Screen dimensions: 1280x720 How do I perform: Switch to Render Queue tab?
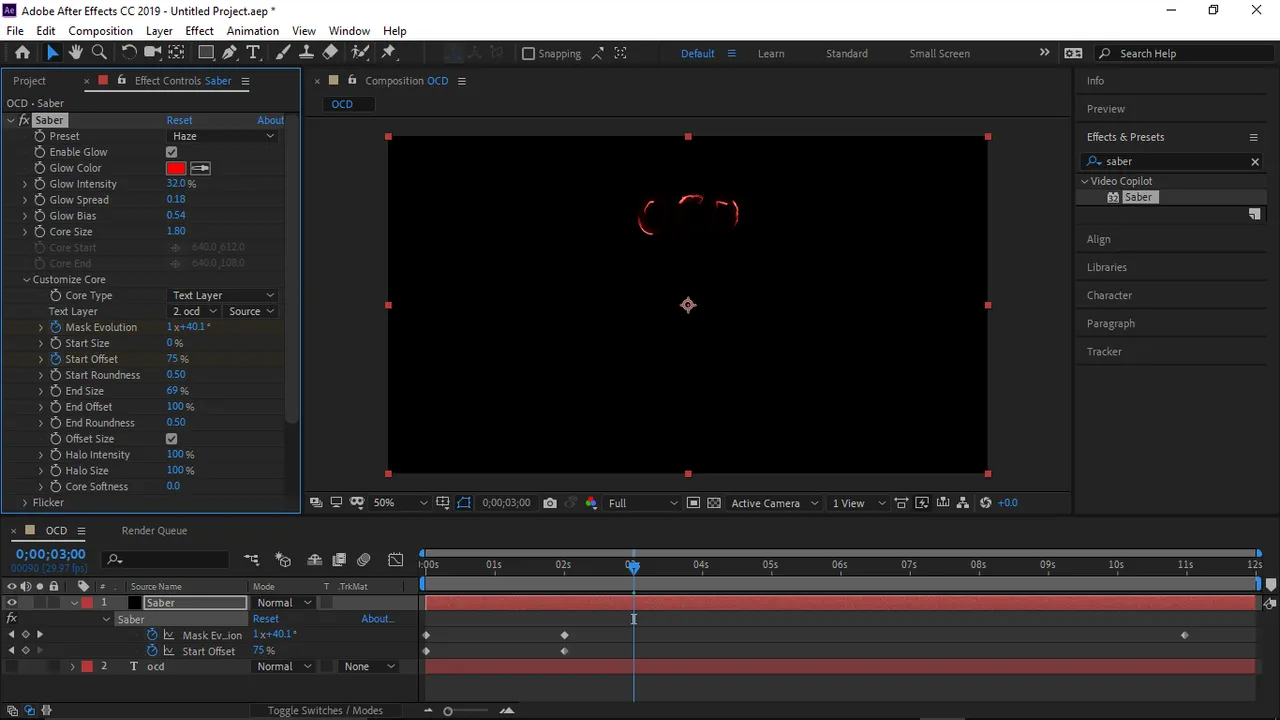point(154,531)
